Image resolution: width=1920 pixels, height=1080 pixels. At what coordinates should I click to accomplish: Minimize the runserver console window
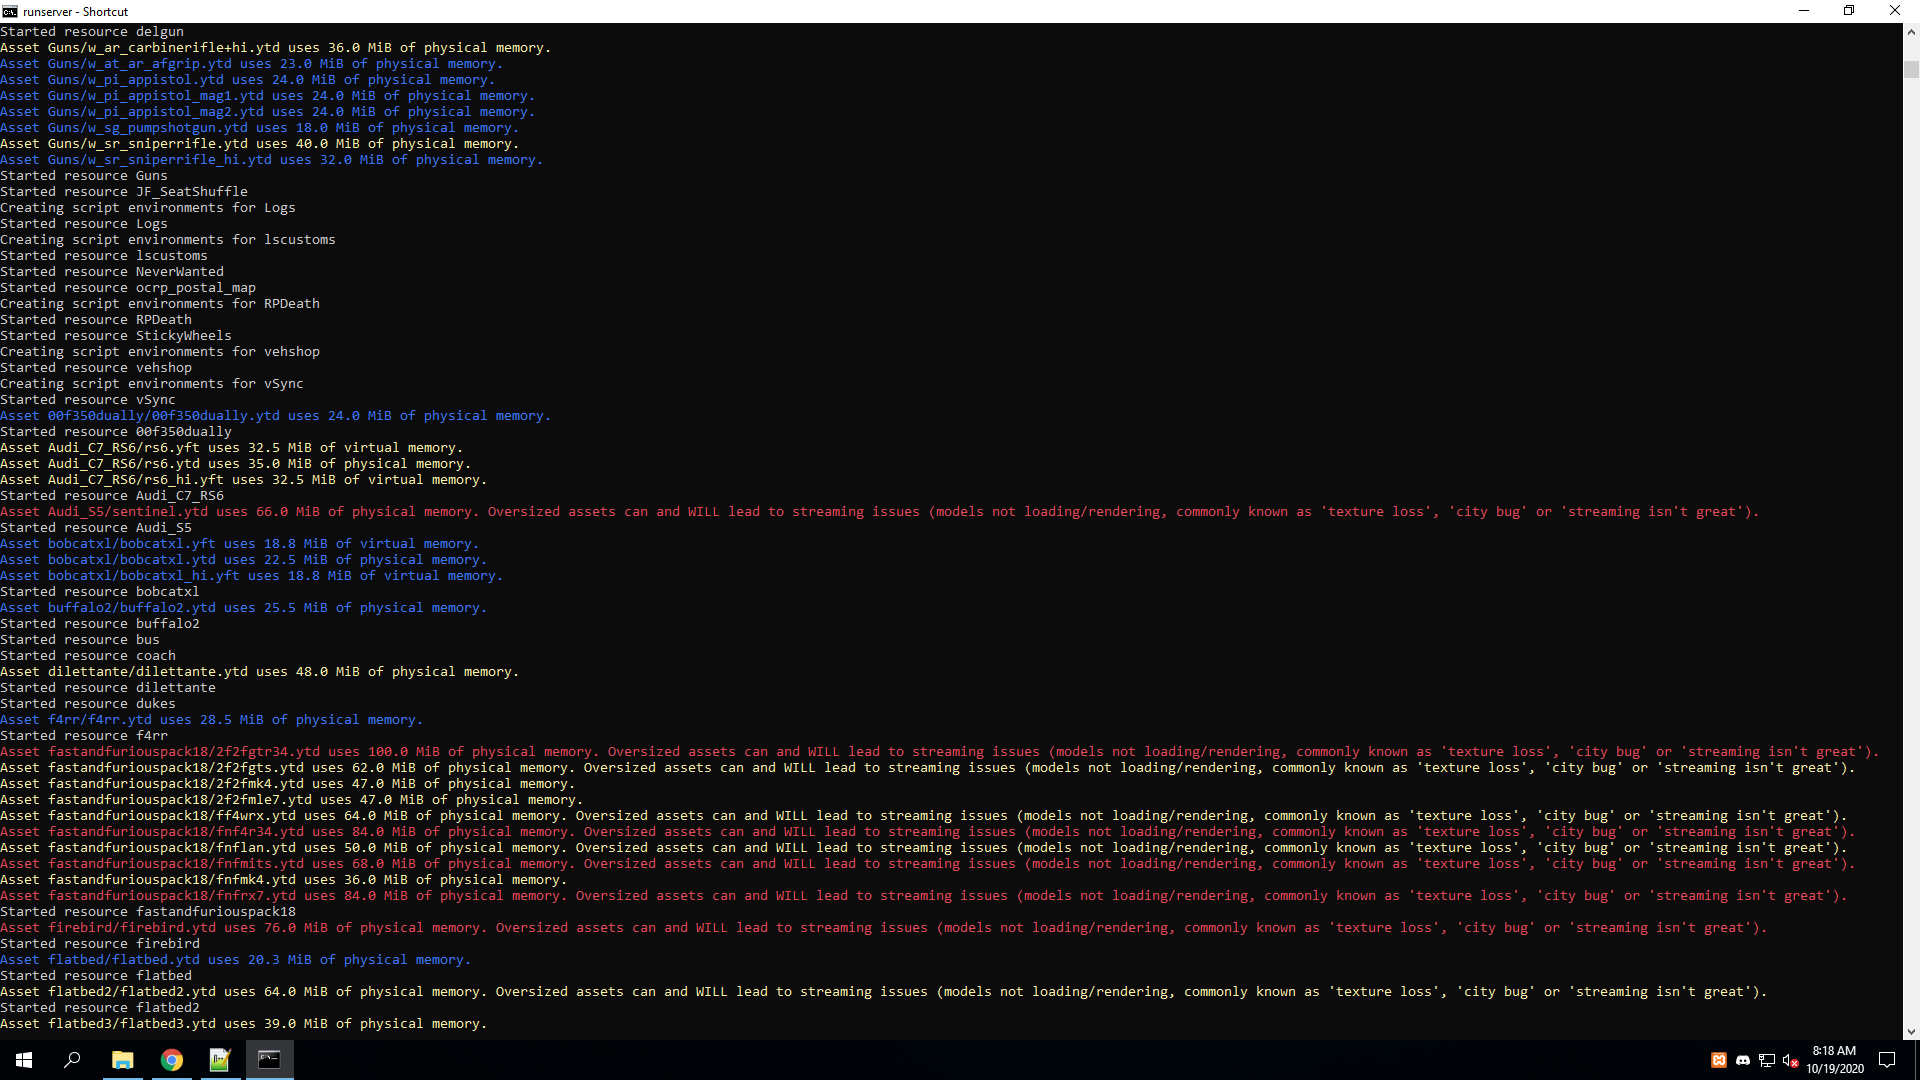[1804, 11]
